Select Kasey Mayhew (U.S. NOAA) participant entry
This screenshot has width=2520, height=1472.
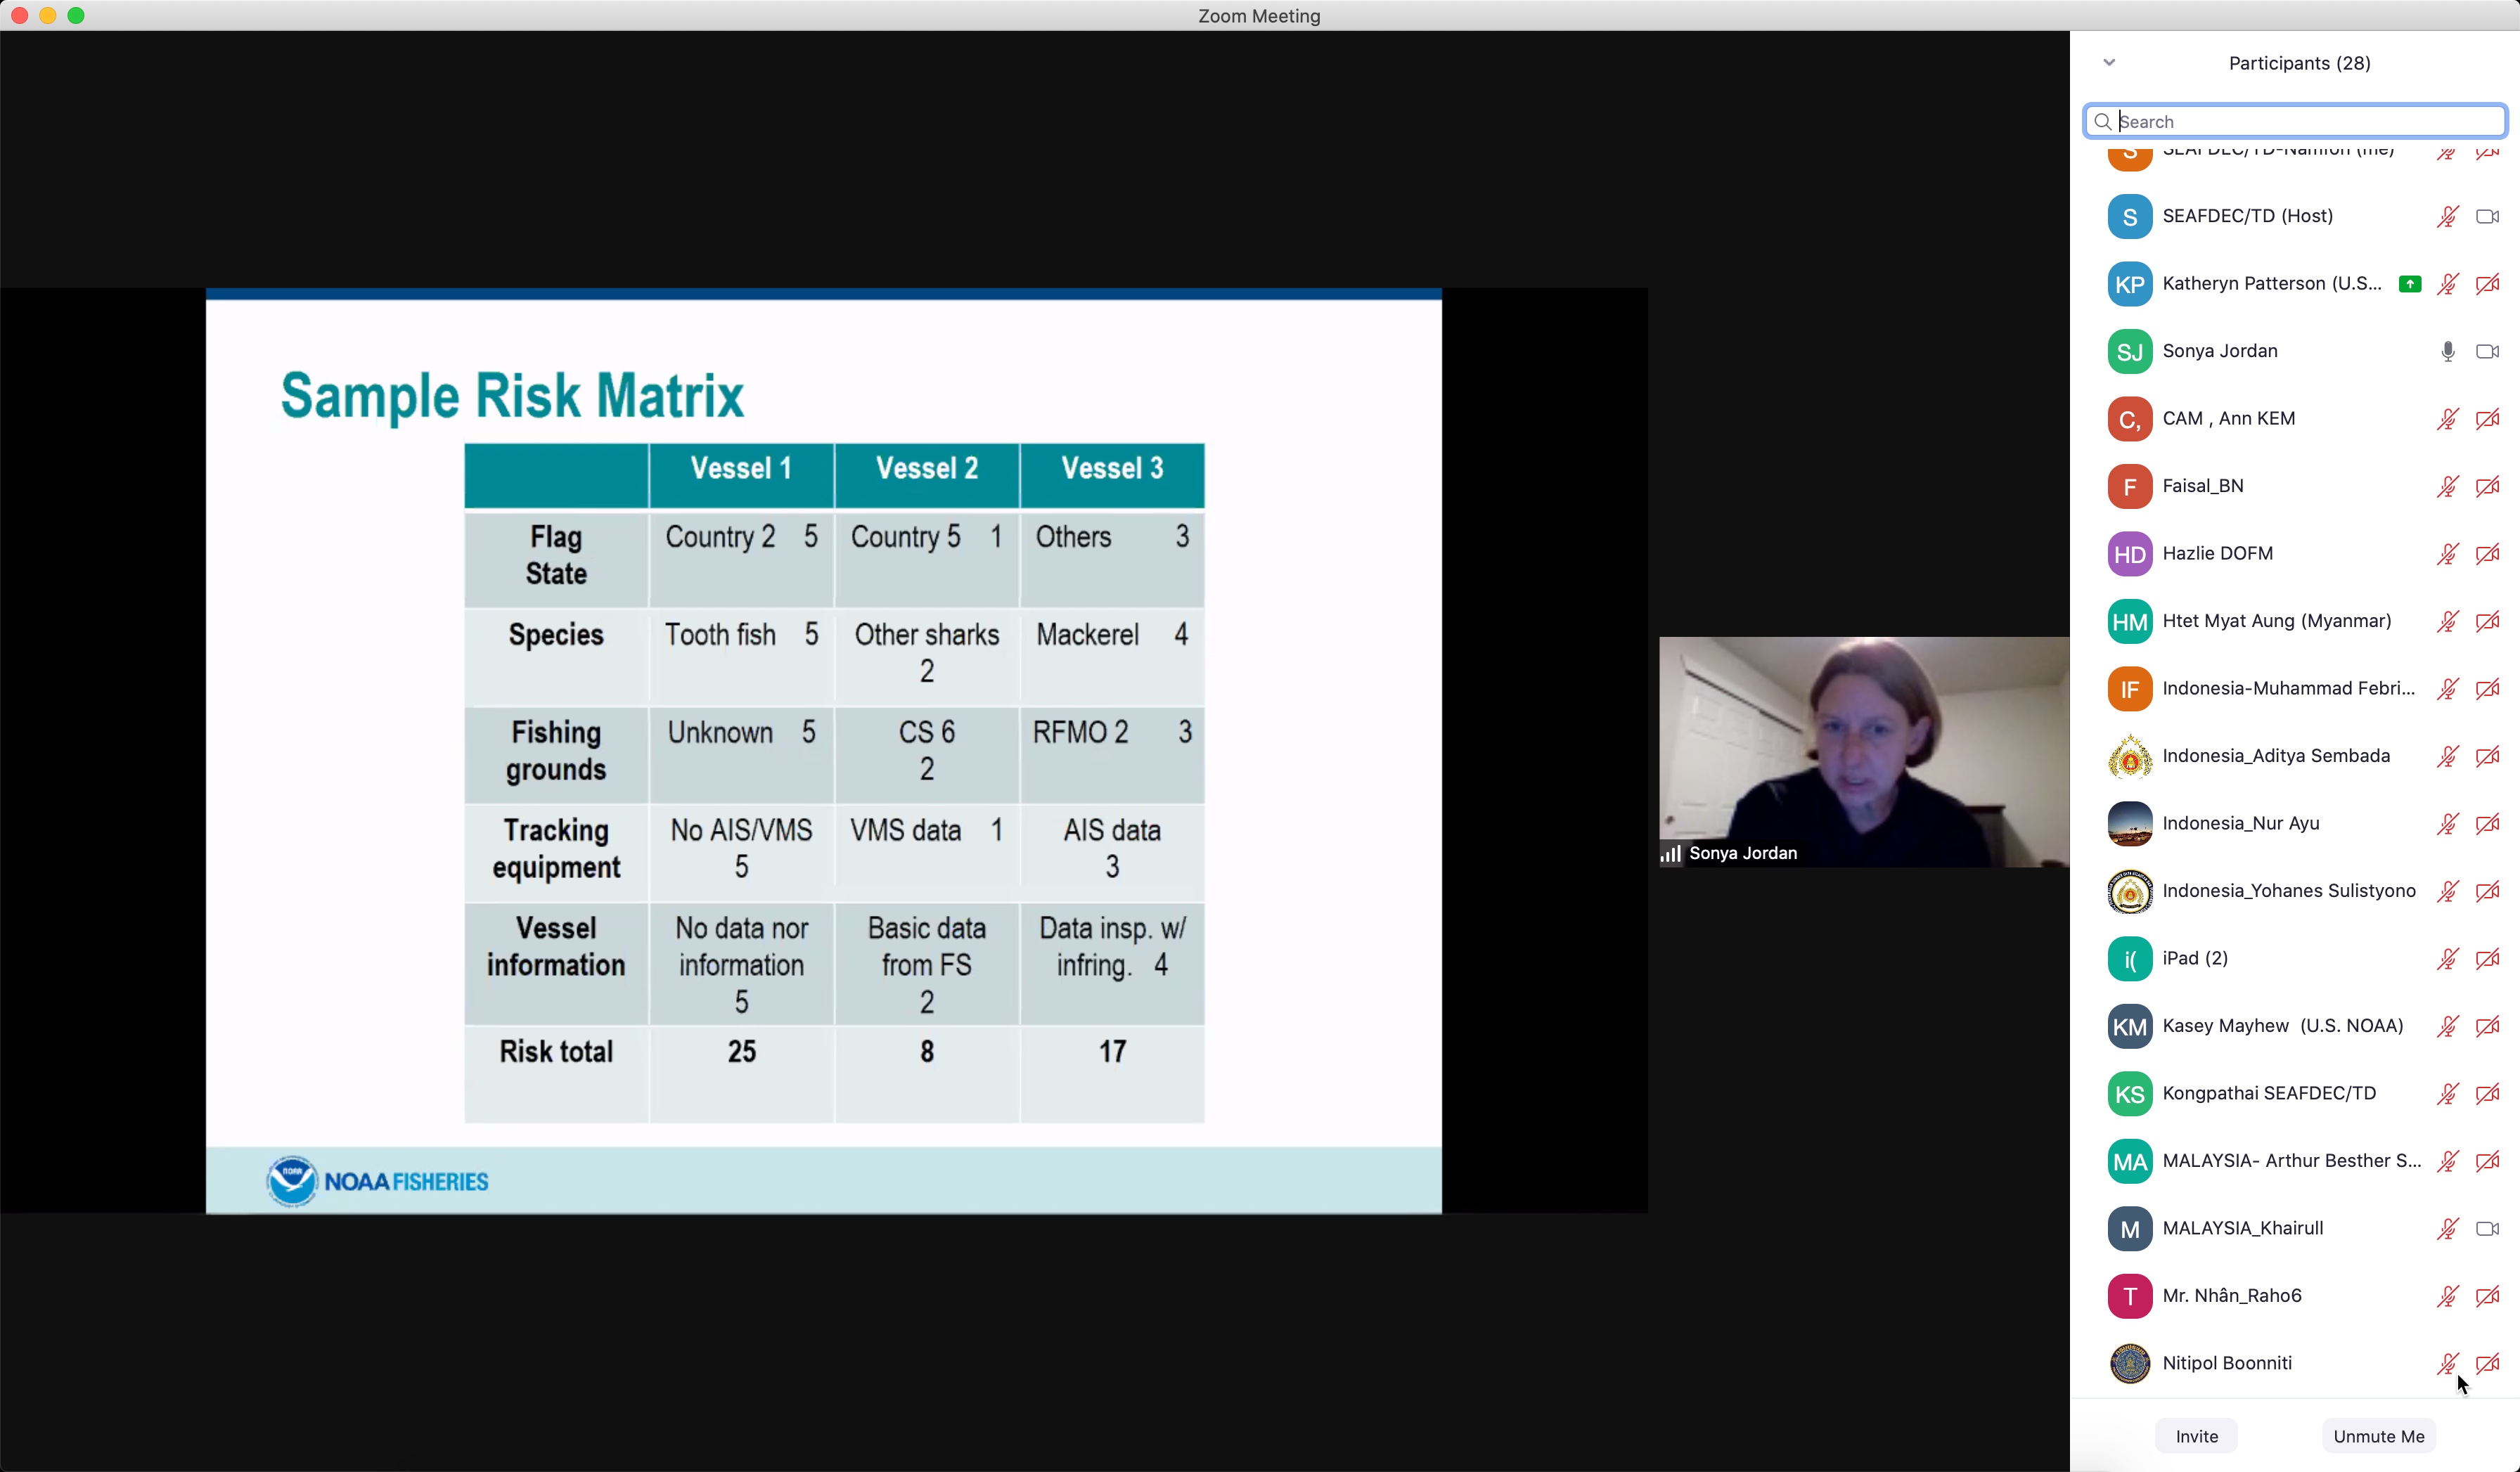point(2282,1026)
